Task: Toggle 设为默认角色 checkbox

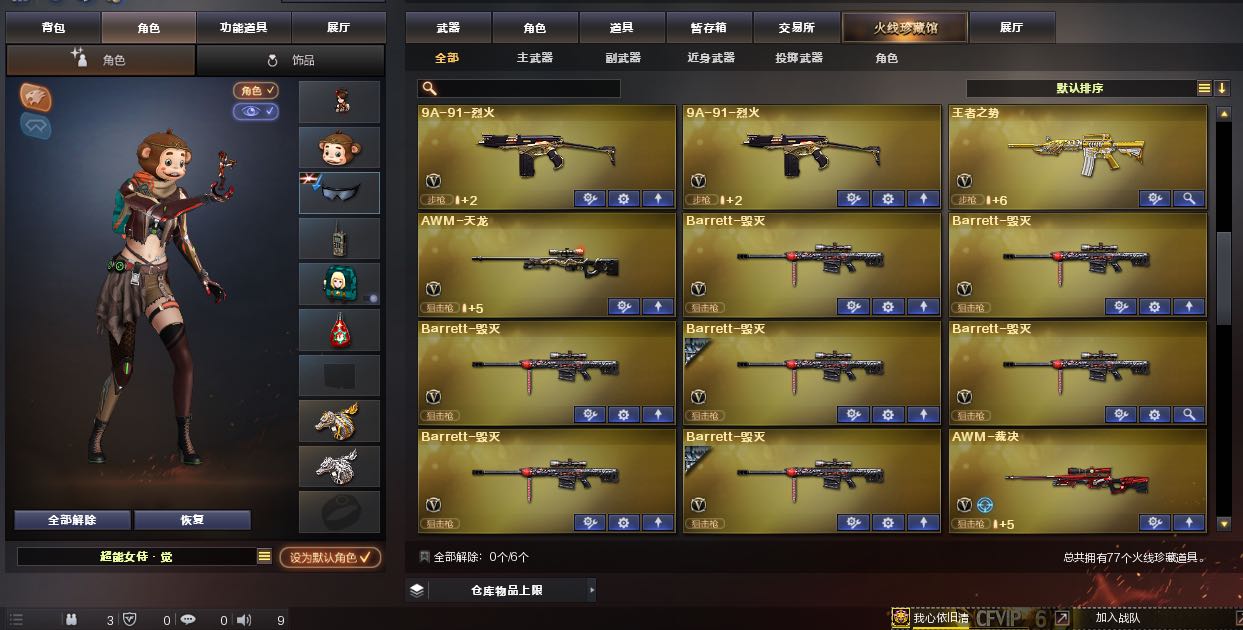Action: click(330, 557)
